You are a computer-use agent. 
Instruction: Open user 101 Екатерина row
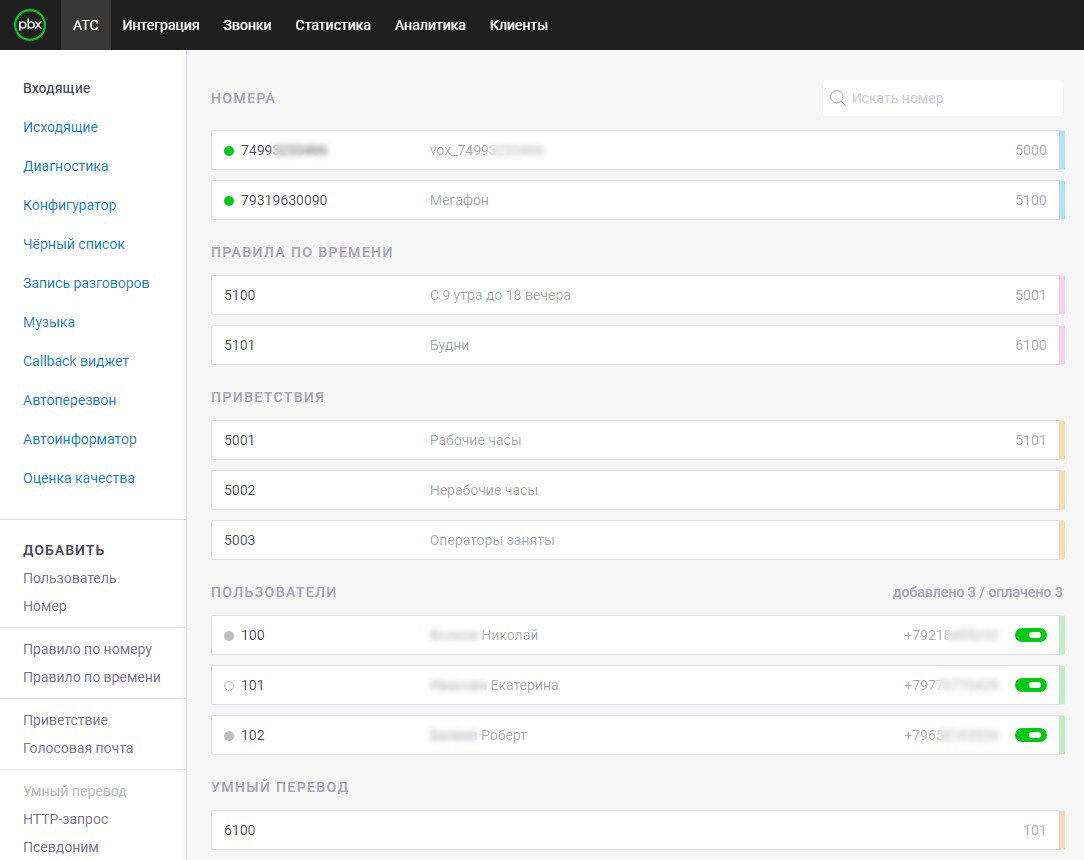point(637,685)
